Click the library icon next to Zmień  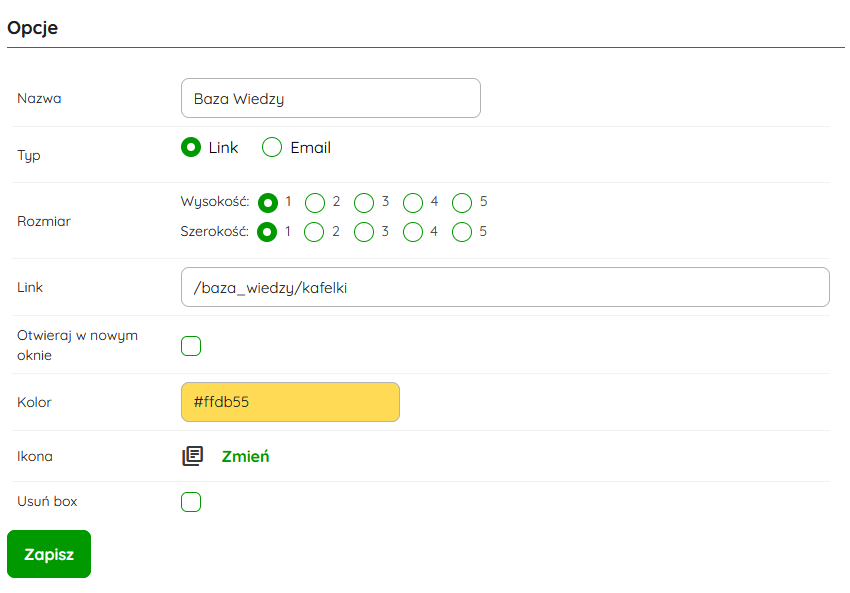click(192, 456)
